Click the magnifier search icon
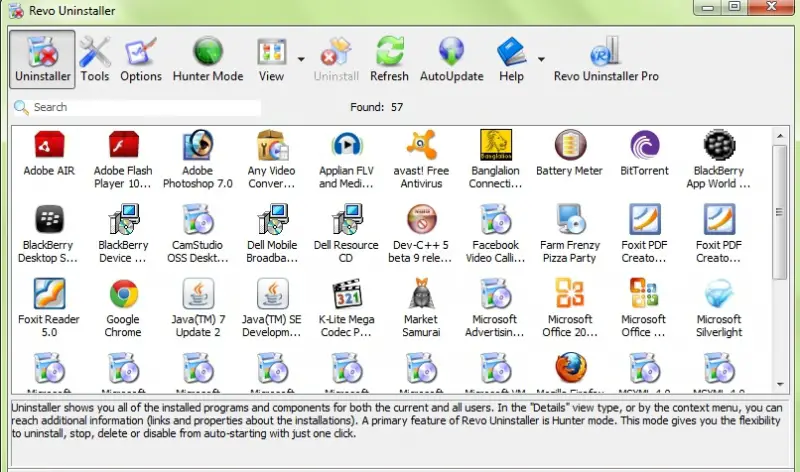The width and height of the screenshot is (800, 472). 21,107
